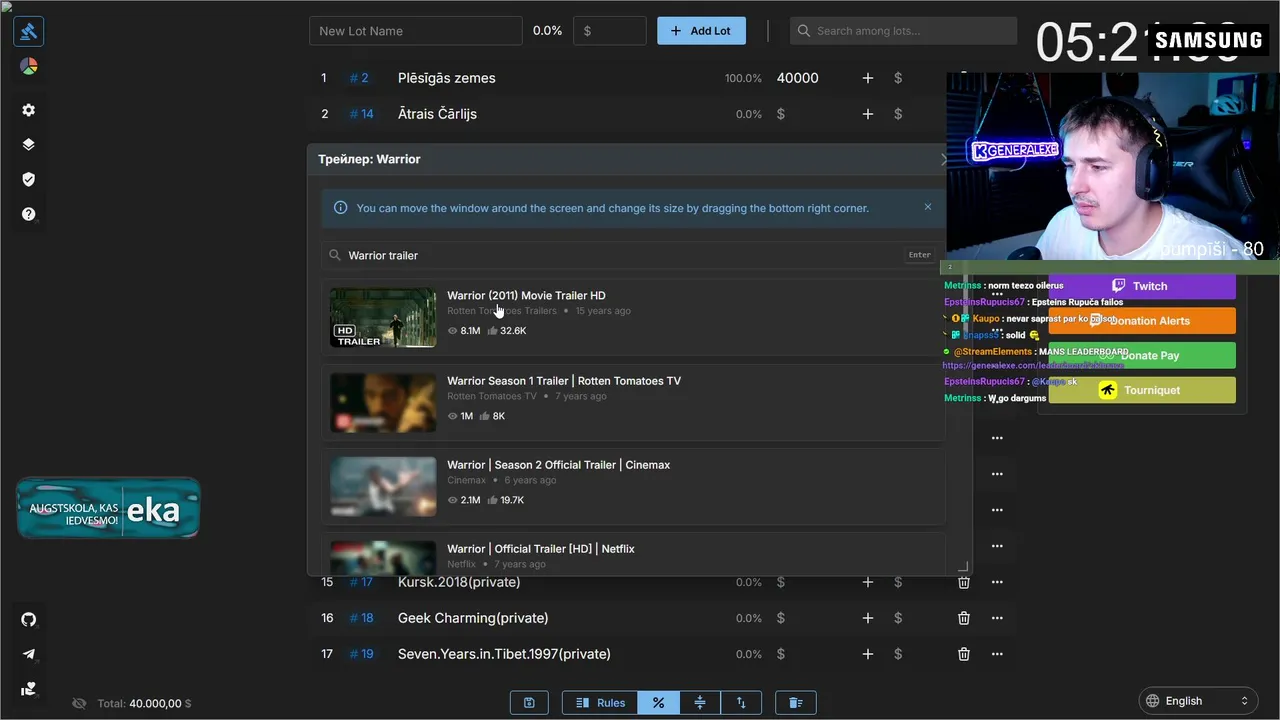Click the eka banner on the left
This screenshot has height=720, width=1280.
tap(108, 508)
